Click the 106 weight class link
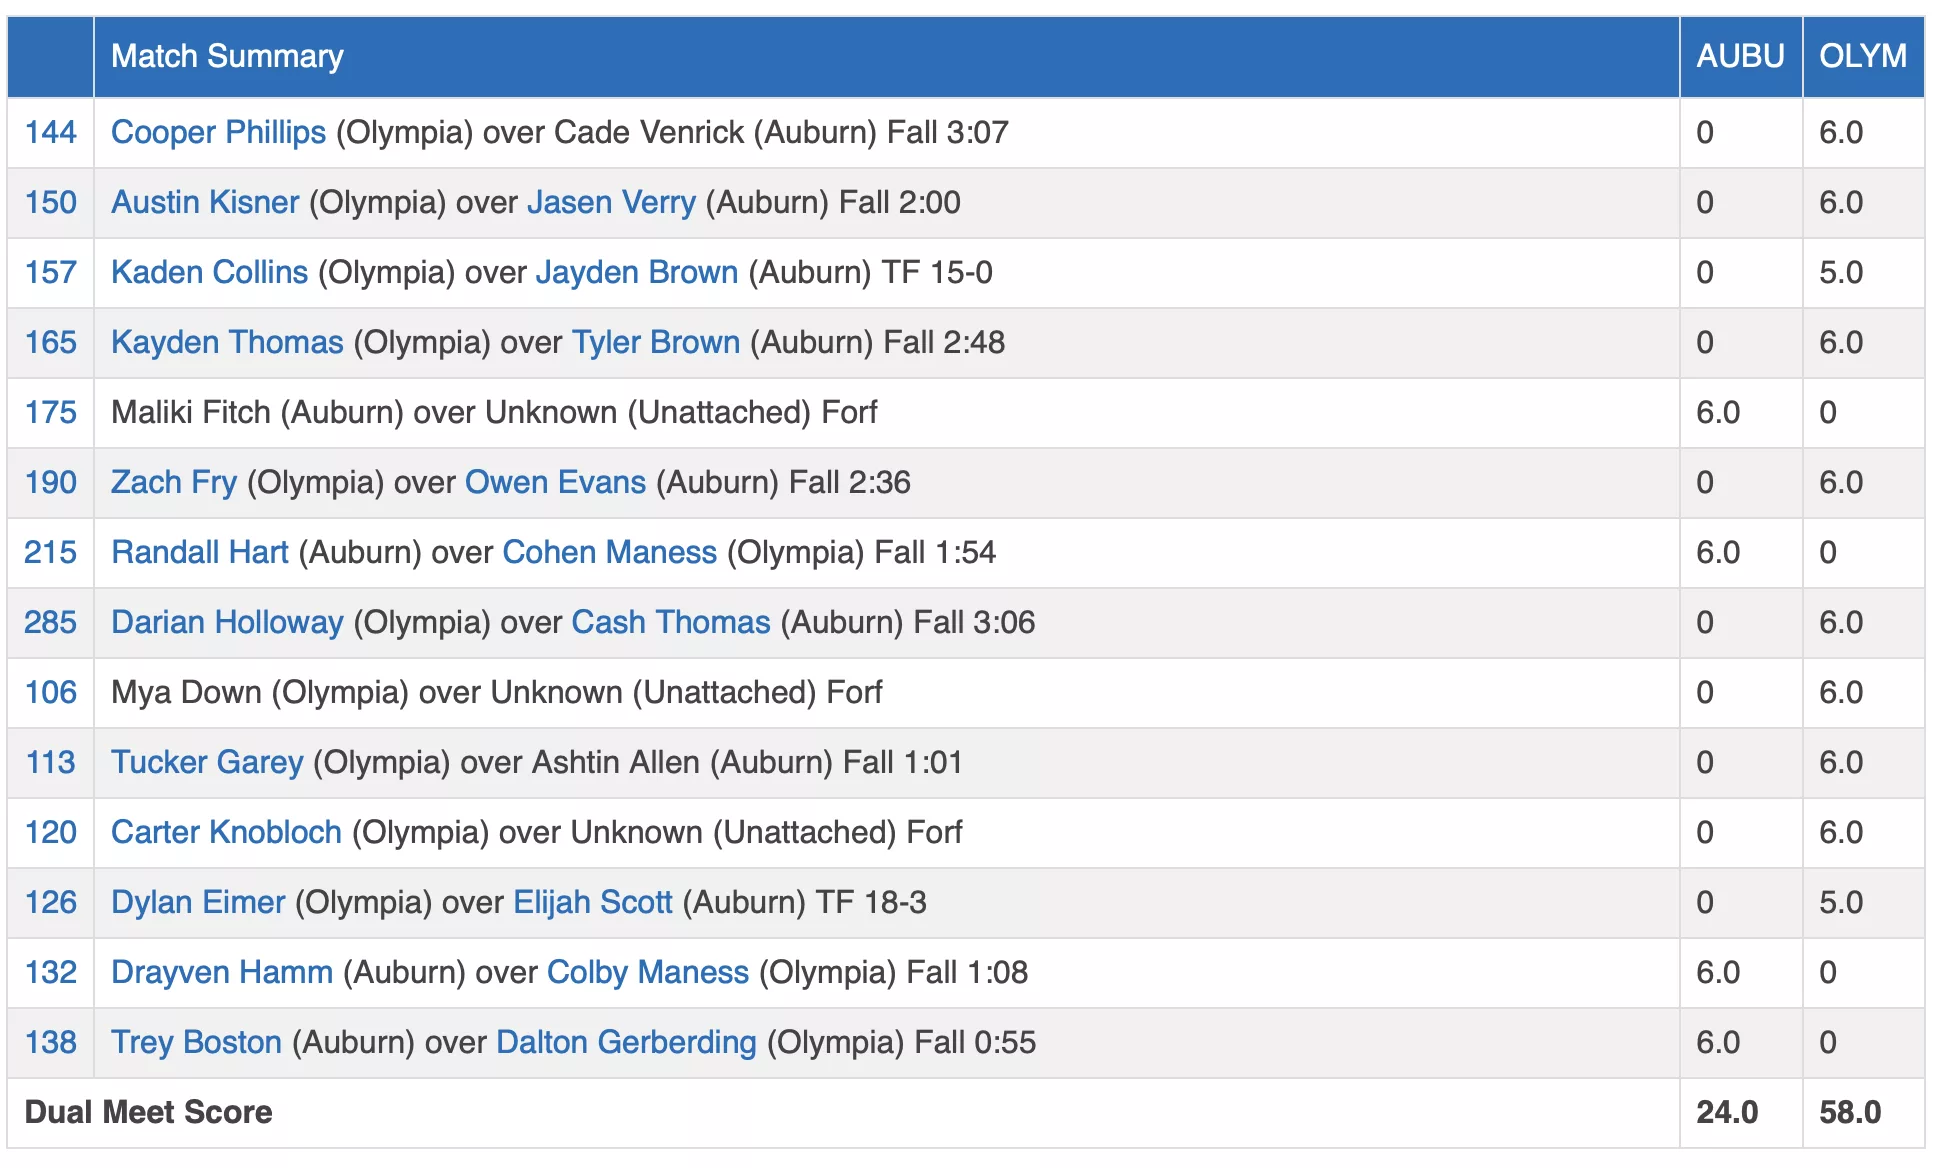Viewport: 1952px width, 1168px height. click(50, 692)
